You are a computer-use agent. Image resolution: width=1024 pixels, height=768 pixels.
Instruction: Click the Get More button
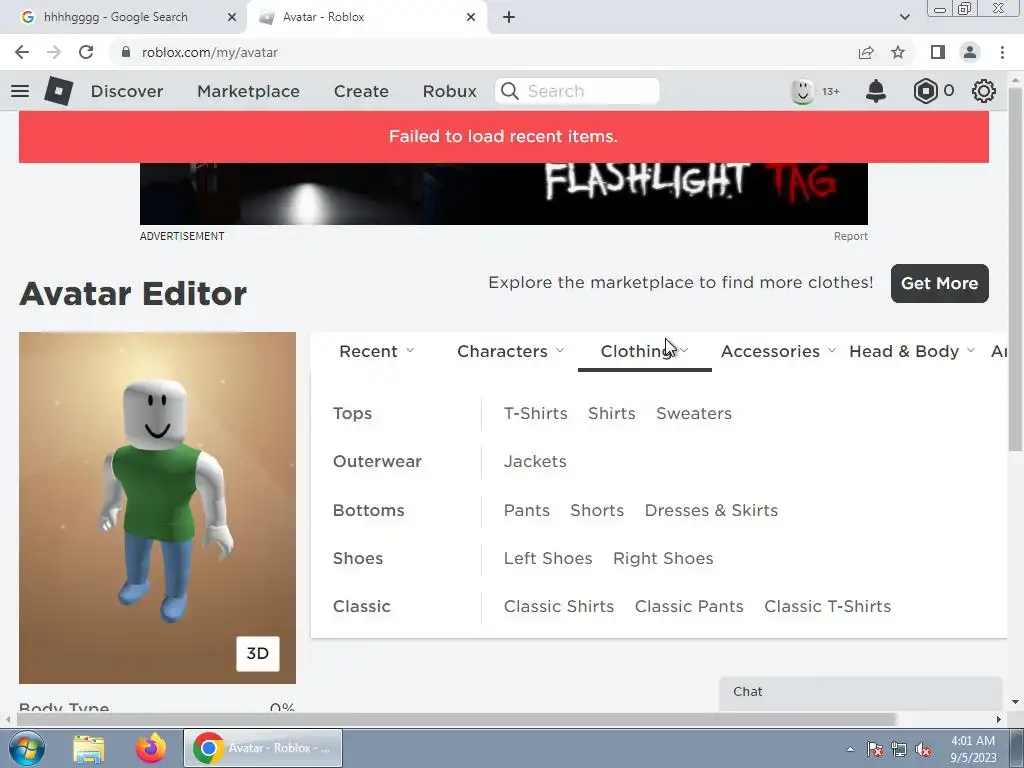[x=939, y=283]
